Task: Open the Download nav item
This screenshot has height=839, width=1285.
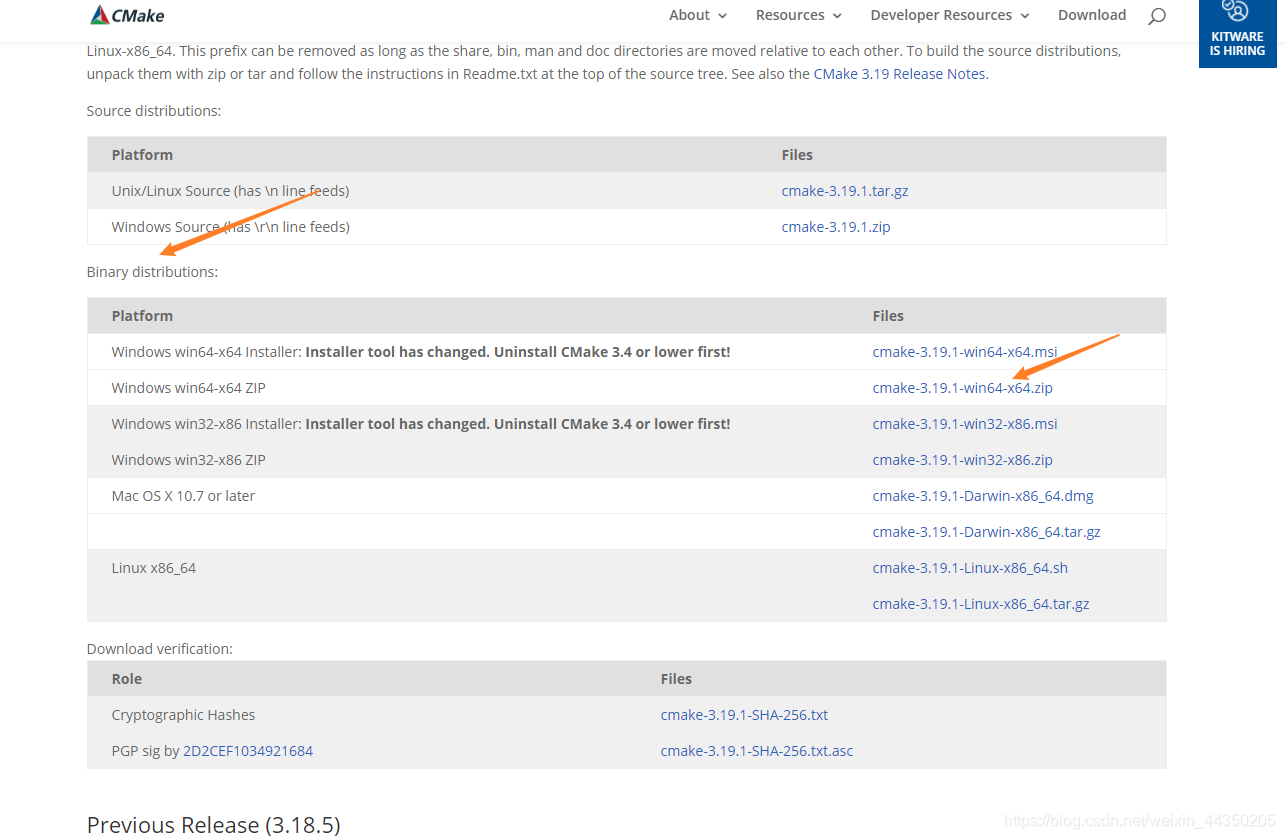Action: click(1092, 15)
